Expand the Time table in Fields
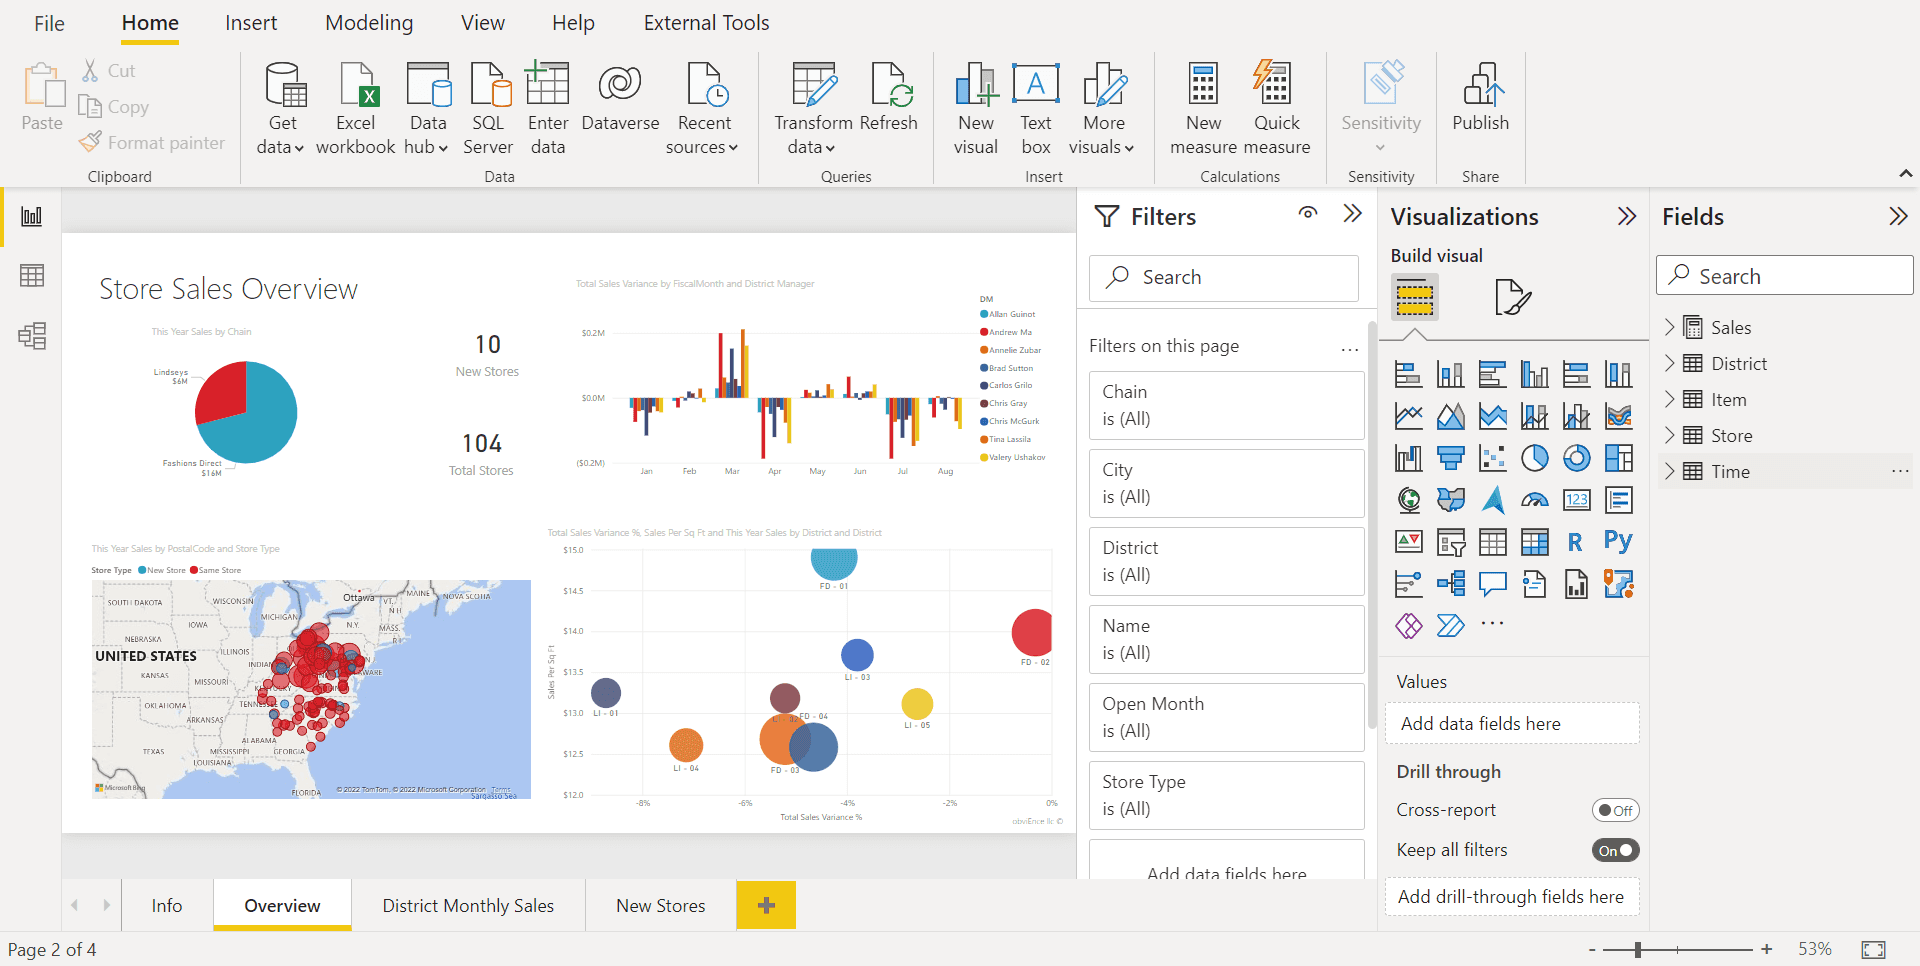Image resolution: width=1920 pixels, height=966 pixels. pos(1669,471)
